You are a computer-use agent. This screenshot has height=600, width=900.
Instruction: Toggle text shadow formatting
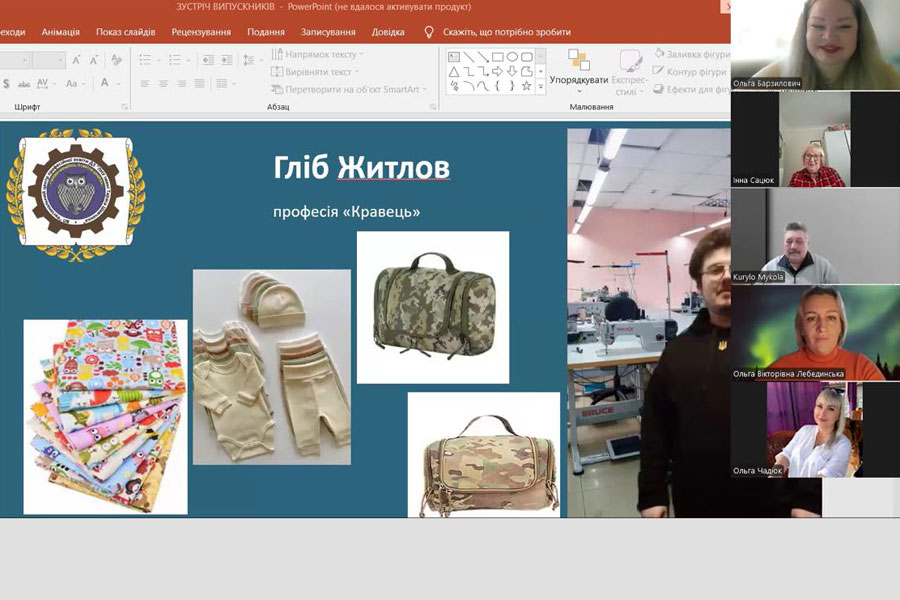[x=5, y=84]
